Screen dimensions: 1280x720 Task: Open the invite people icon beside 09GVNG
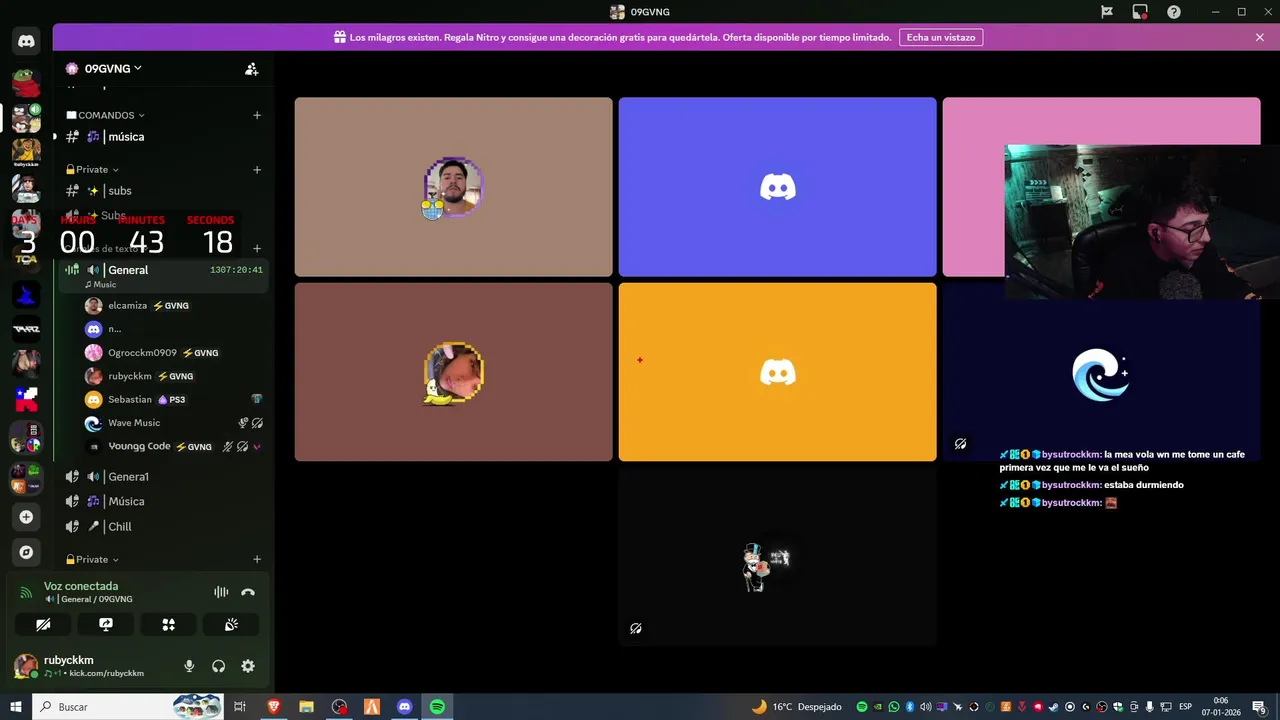click(x=252, y=69)
